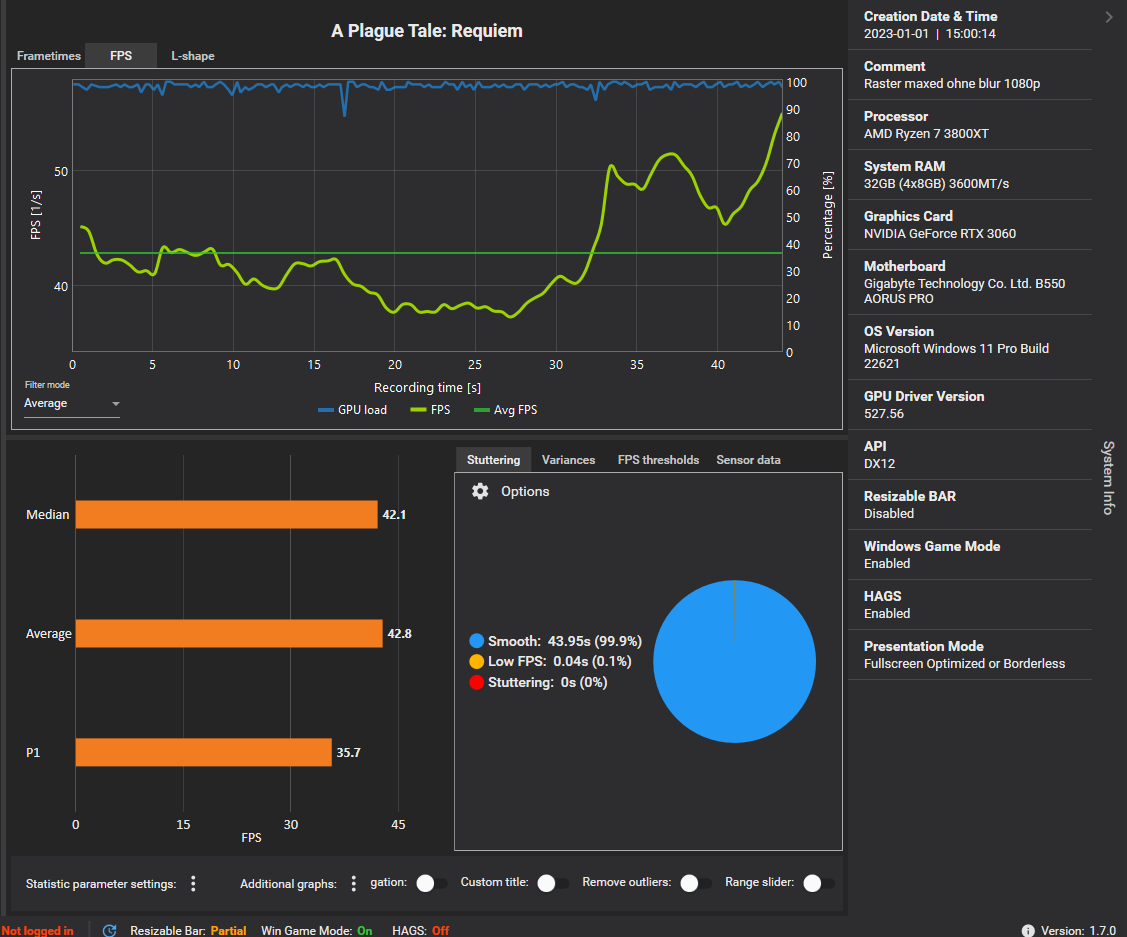1127x937 pixels.
Task: Click the API DX12 value
Action: (x=879, y=463)
